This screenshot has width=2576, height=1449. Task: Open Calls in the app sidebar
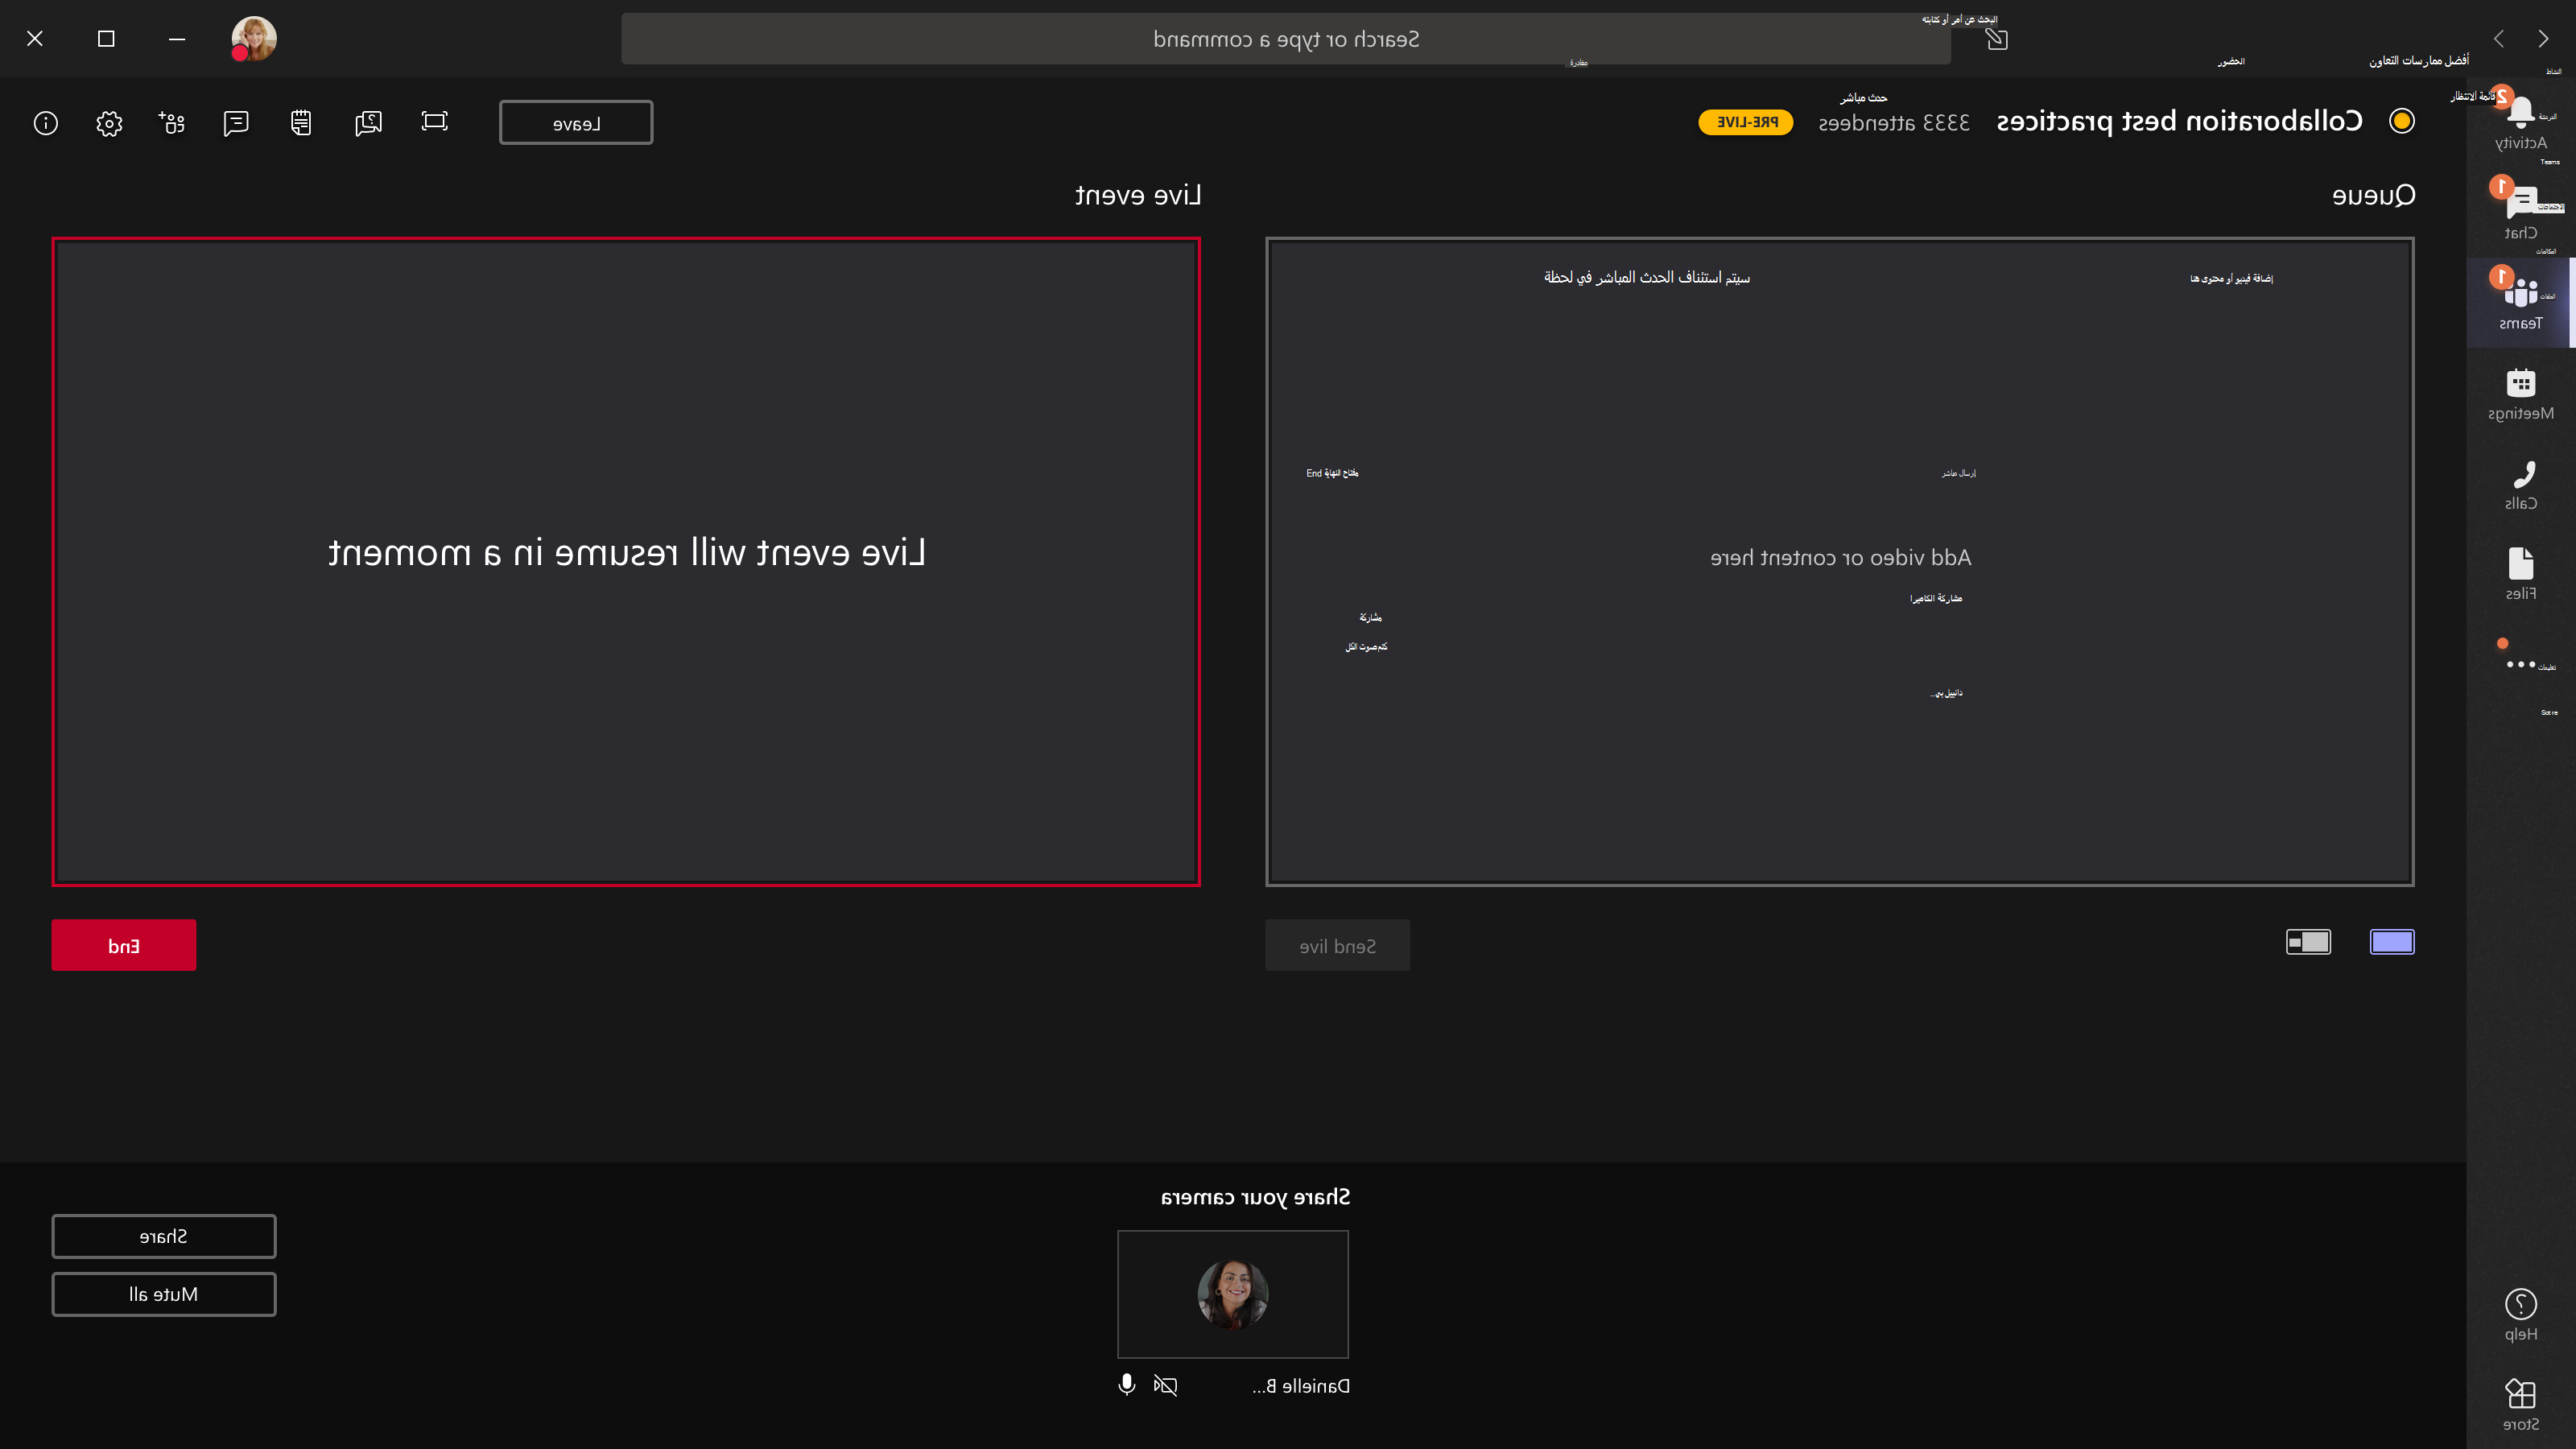[2520, 485]
